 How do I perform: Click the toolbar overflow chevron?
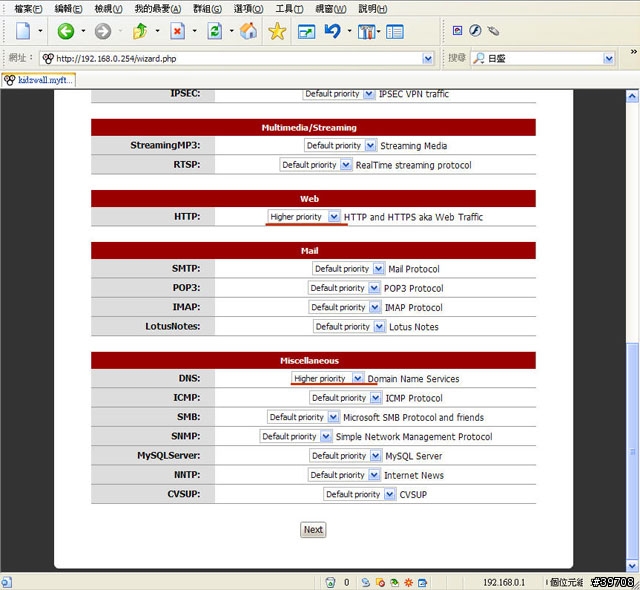tap(633, 51)
